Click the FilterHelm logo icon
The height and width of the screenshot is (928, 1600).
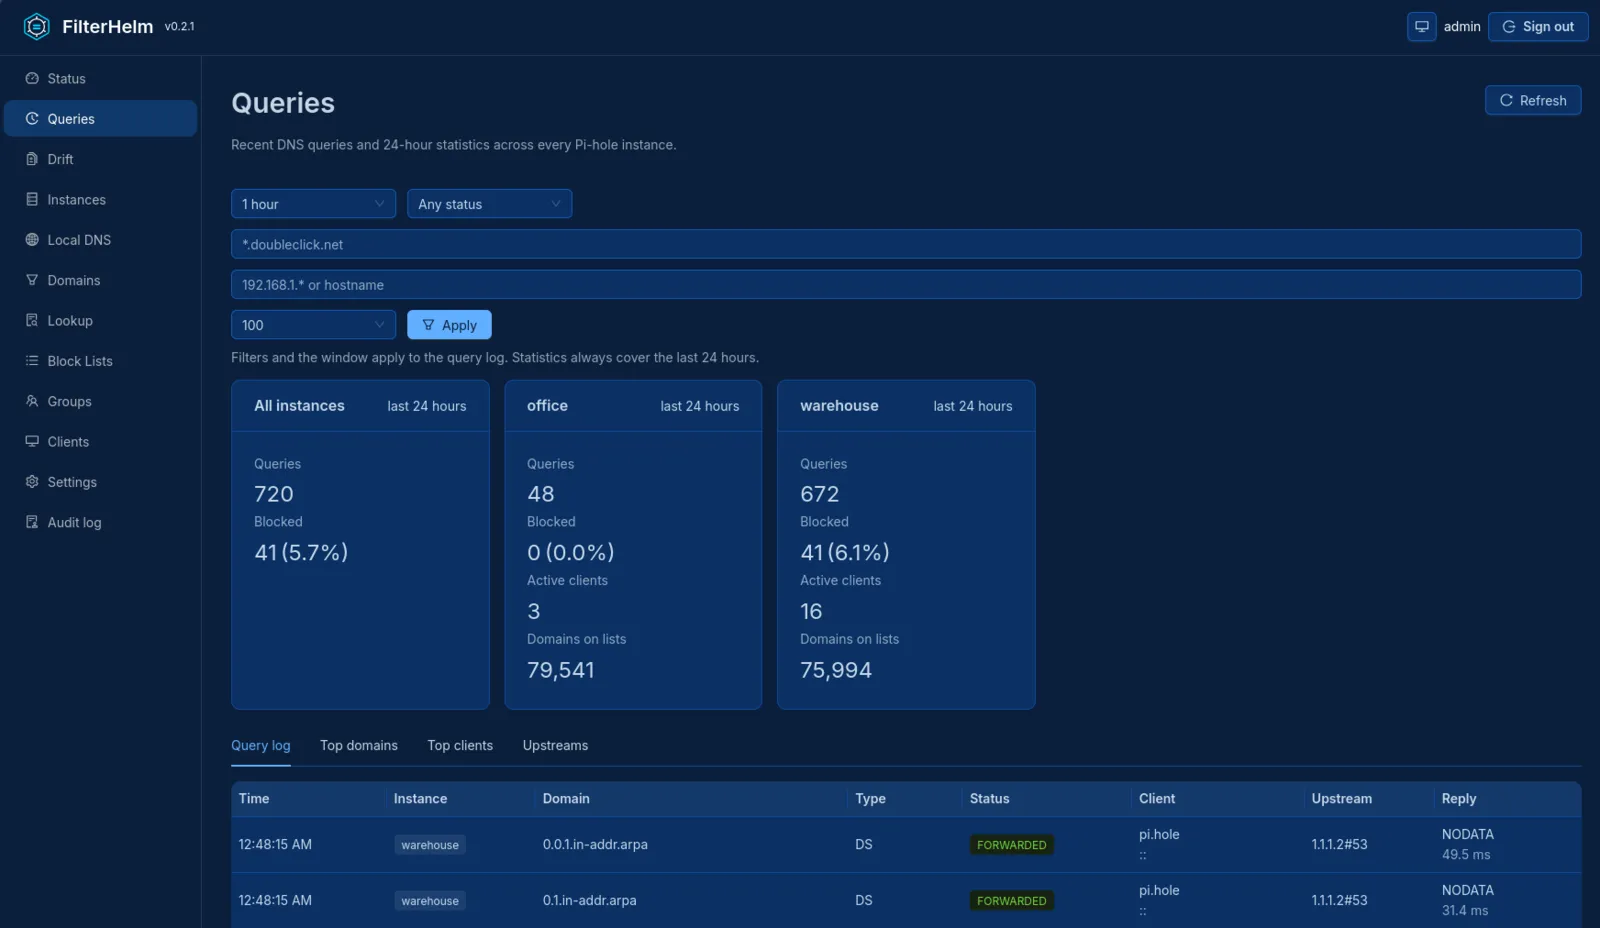click(x=36, y=27)
